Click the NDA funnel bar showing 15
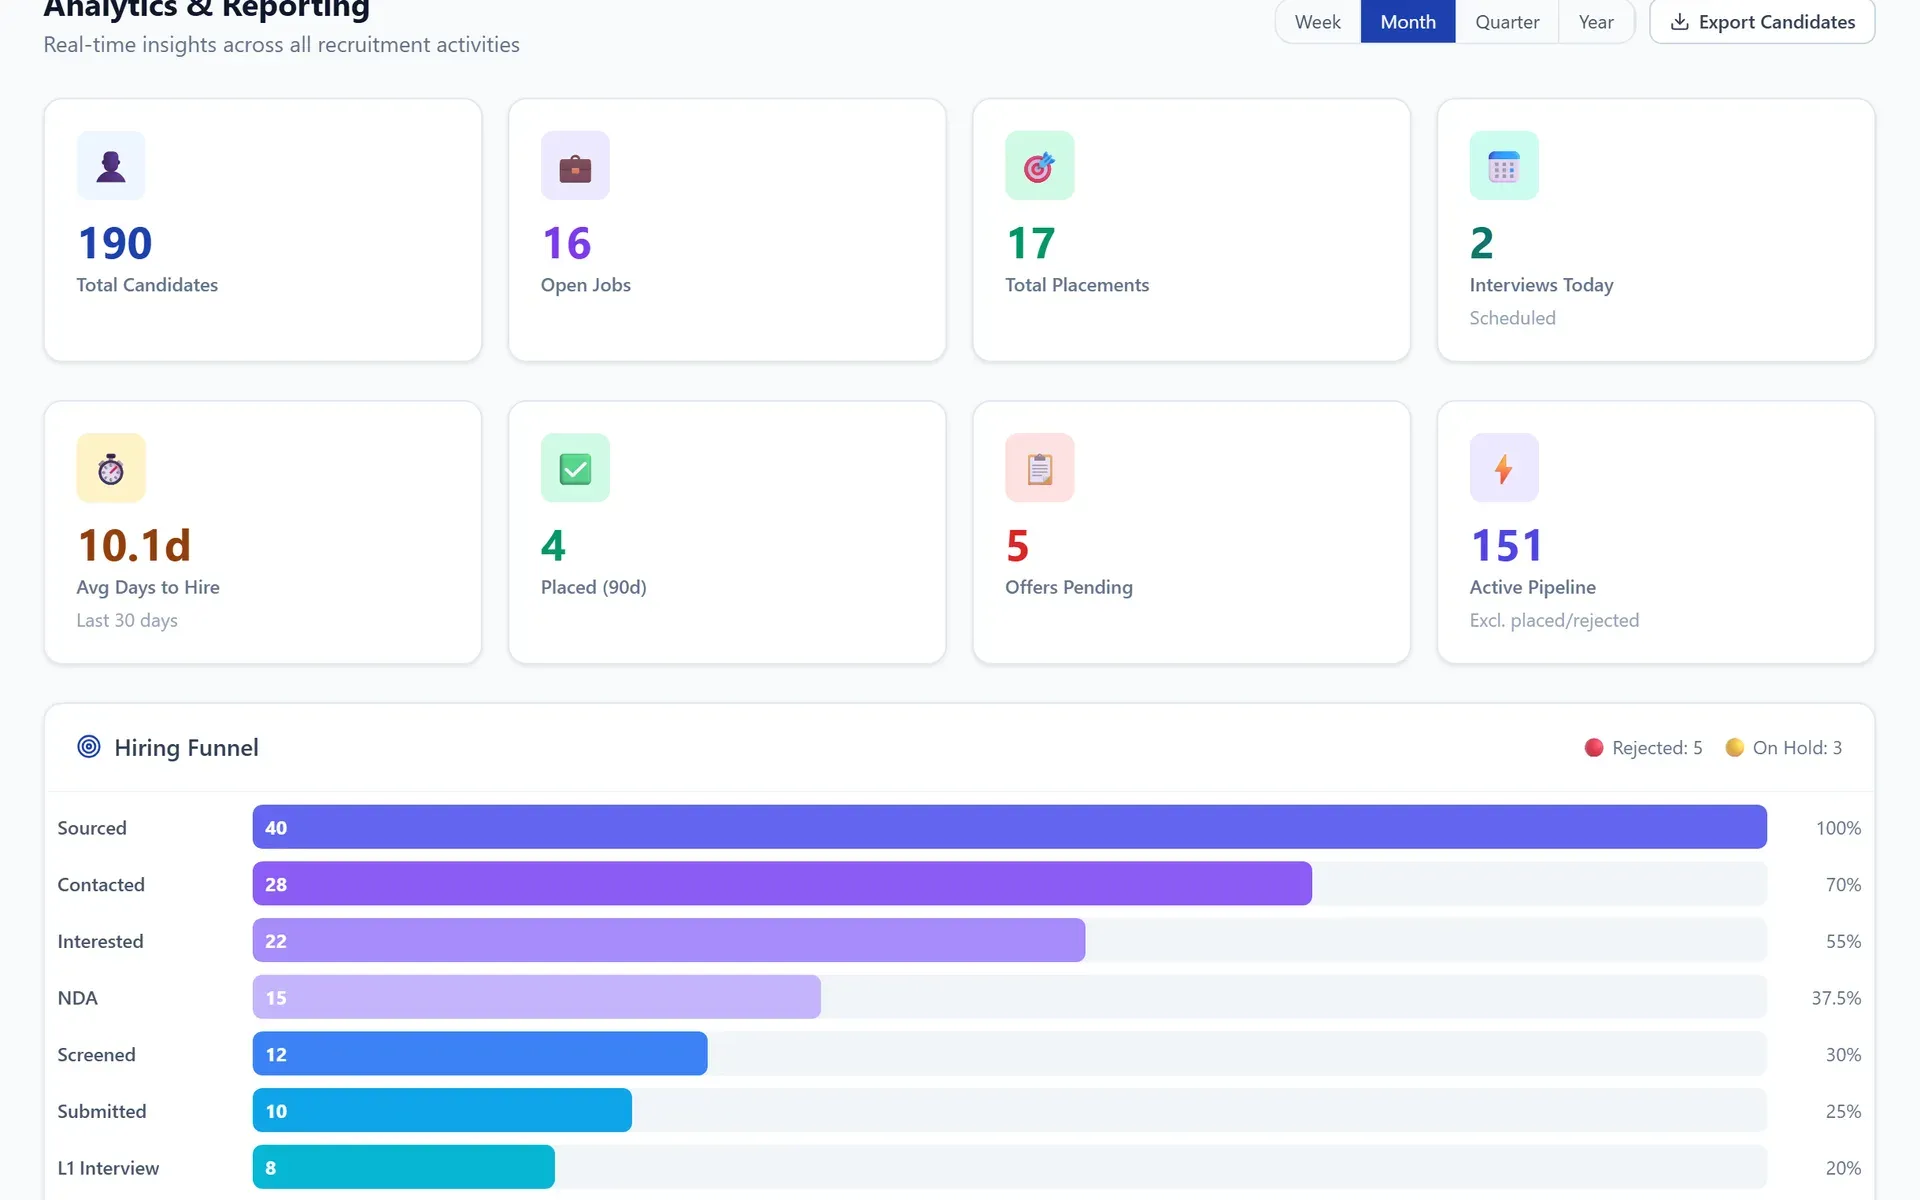The height and width of the screenshot is (1200, 1920). 537,997
